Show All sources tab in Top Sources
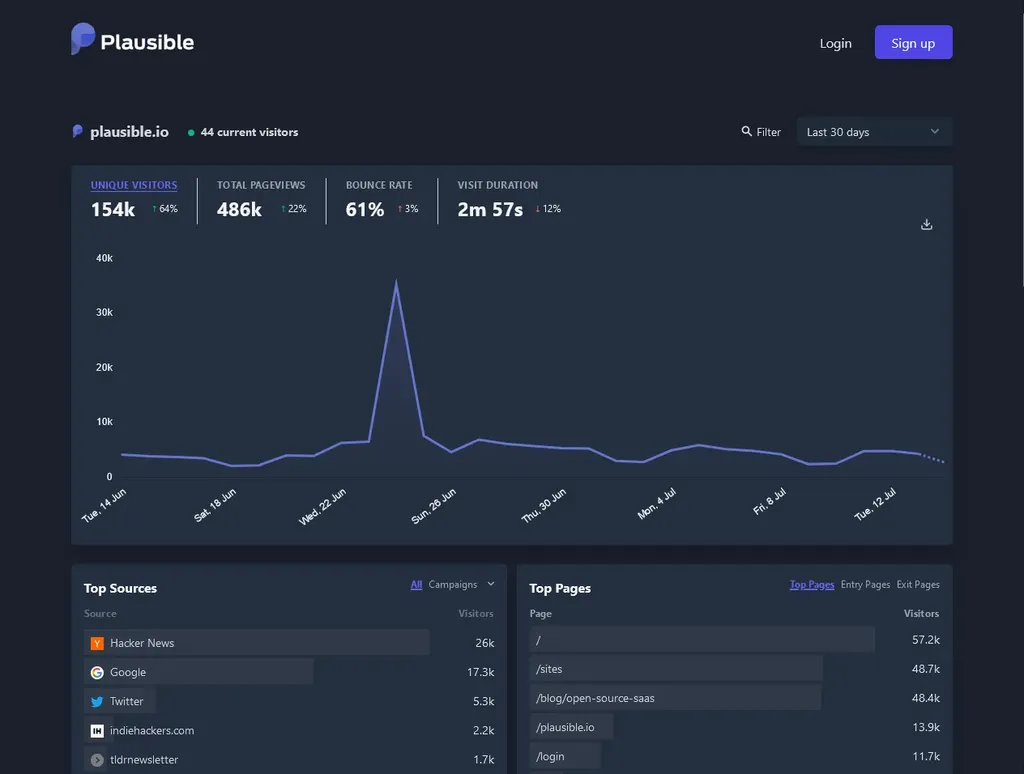The height and width of the screenshot is (774, 1024). [416, 585]
